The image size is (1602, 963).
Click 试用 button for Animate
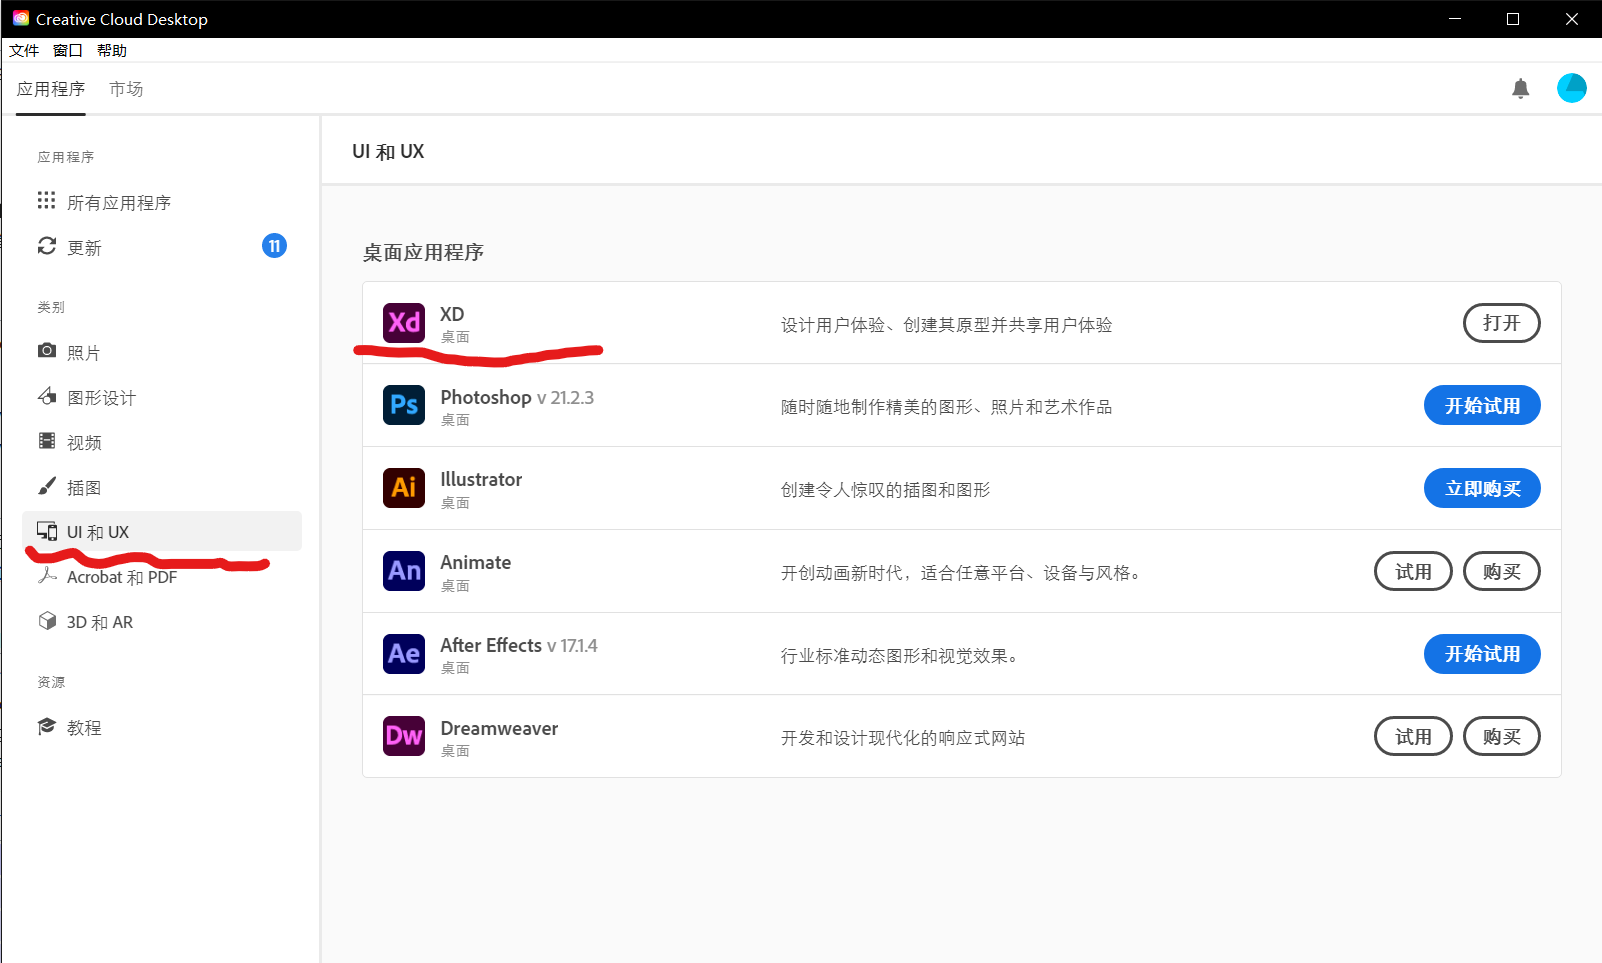coord(1413,571)
